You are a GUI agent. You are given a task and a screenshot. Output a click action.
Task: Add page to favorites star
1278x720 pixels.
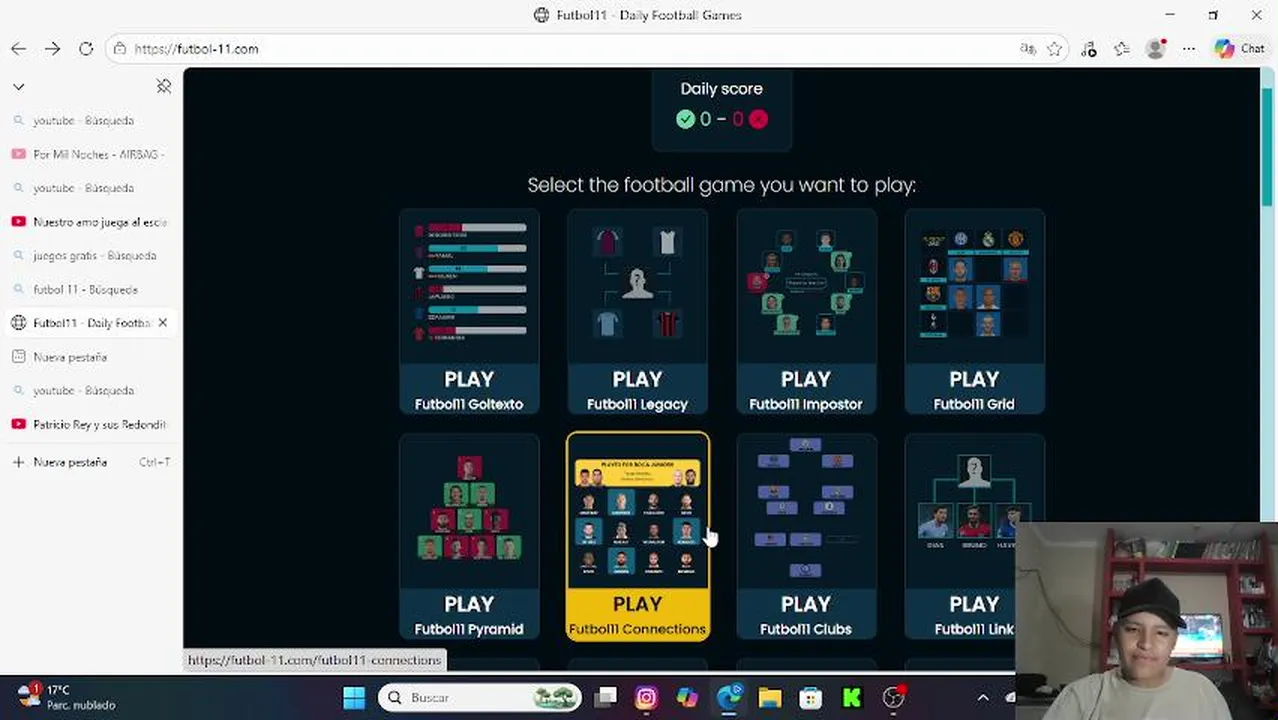tap(1054, 49)
